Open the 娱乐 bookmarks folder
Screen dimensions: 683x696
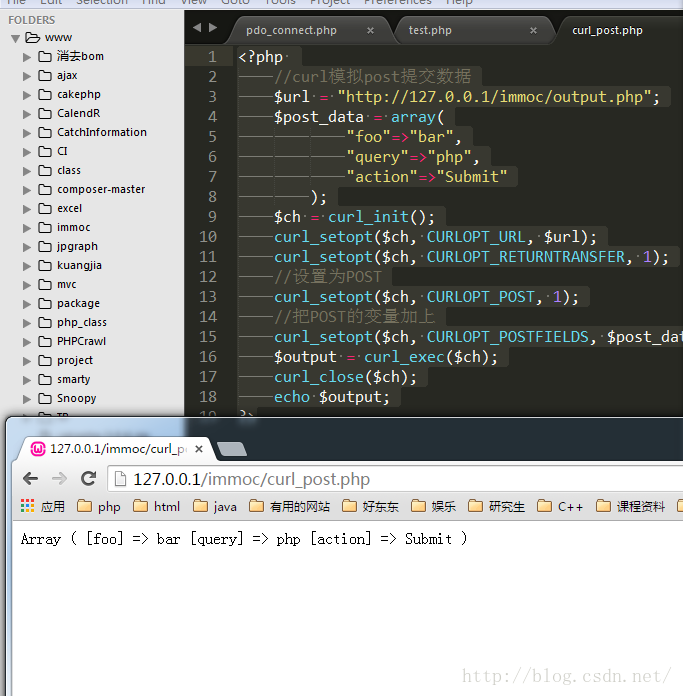pos(434,506)
